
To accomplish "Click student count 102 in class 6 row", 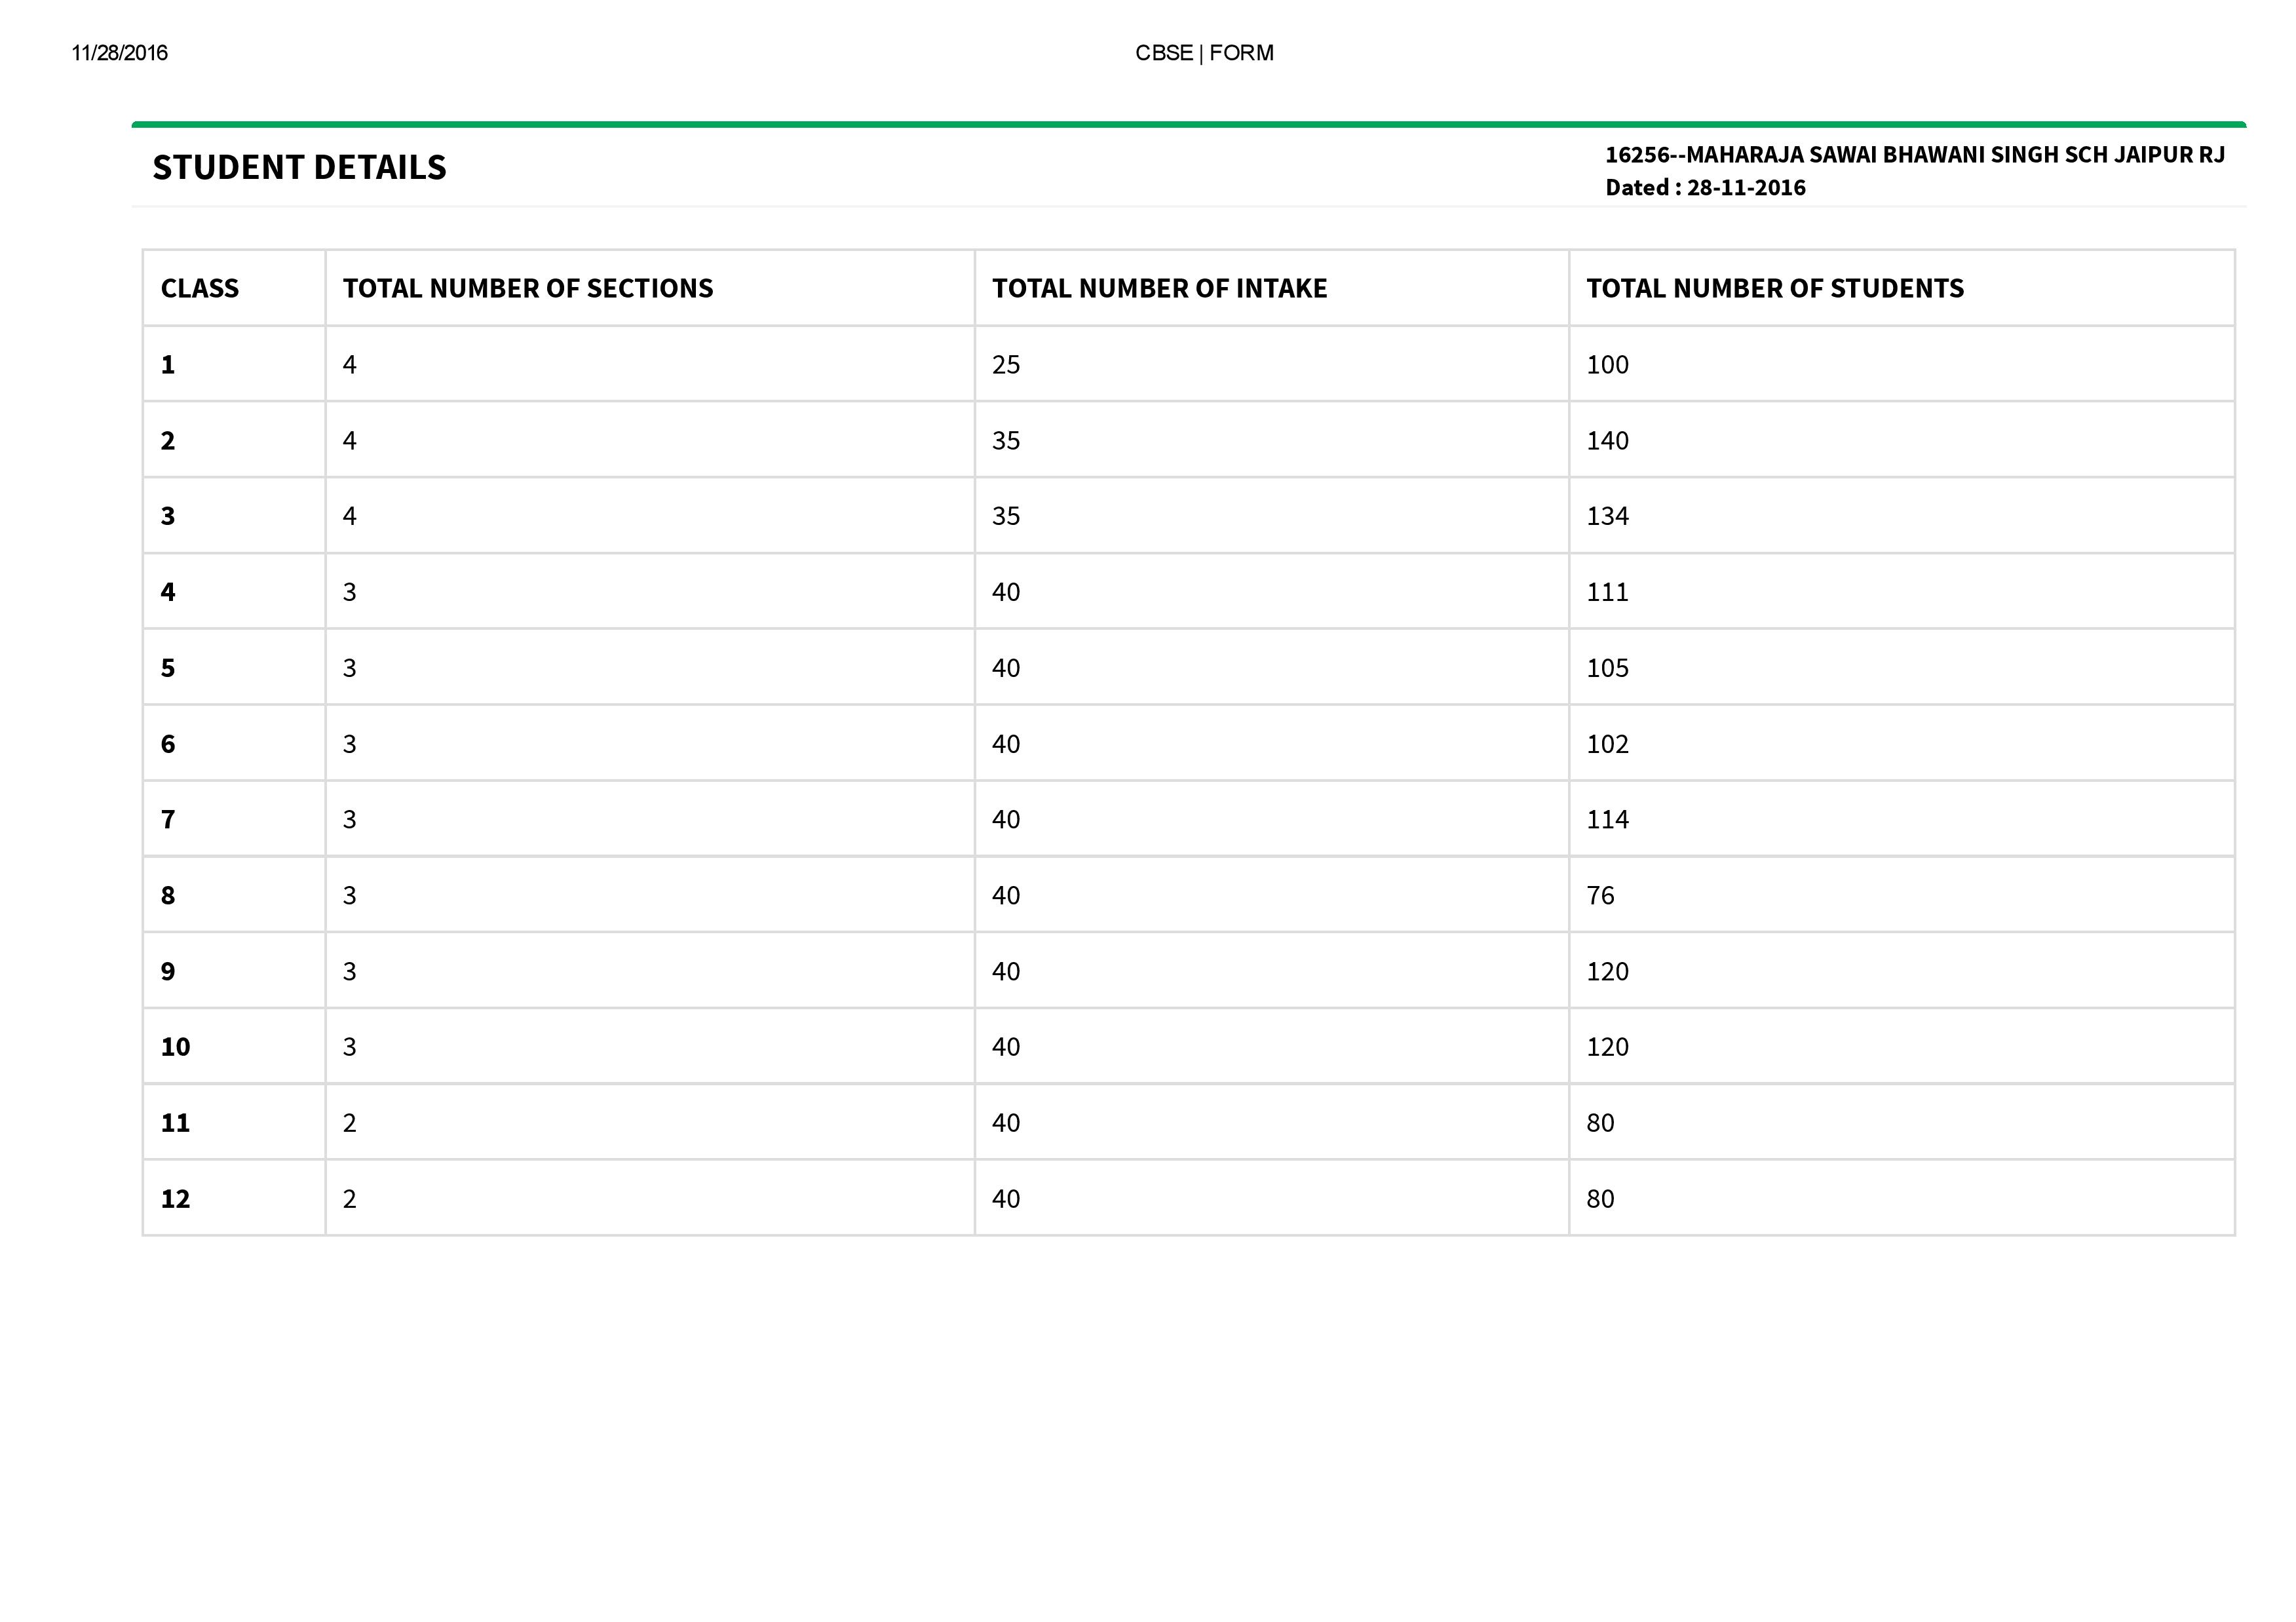I will tap(1607, 744).
